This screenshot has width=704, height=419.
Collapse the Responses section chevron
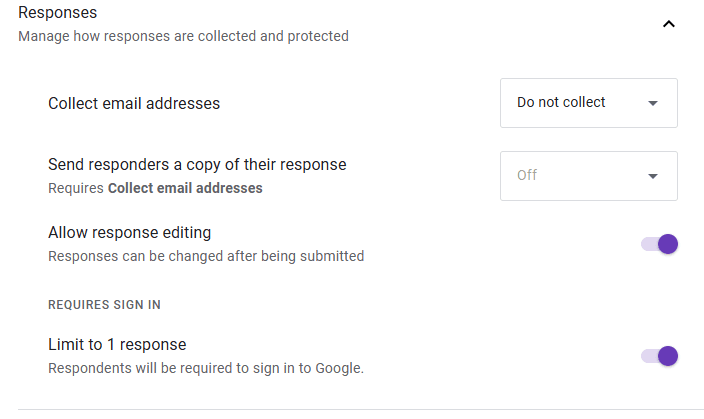pyautogui.click(x=669, y=24)
